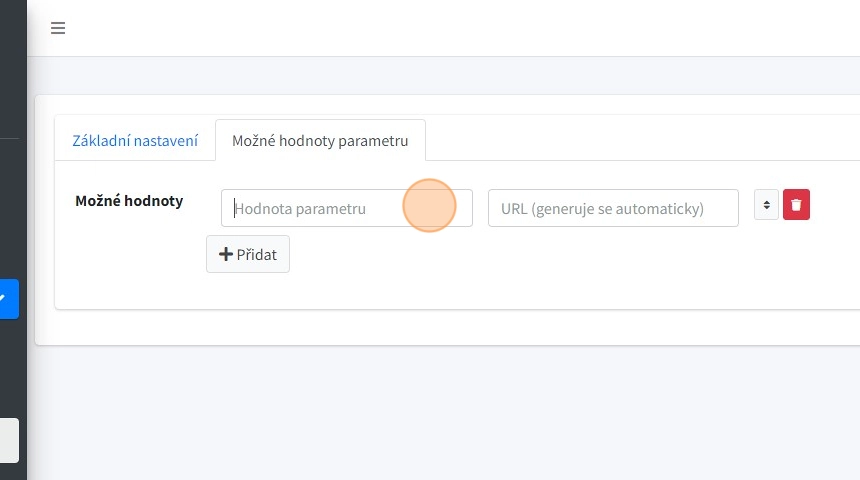This screenshot has width=860, height=480.
Task: Click the Možné hodnoty label
Action: pyautogui.click(x=129, y=201)
